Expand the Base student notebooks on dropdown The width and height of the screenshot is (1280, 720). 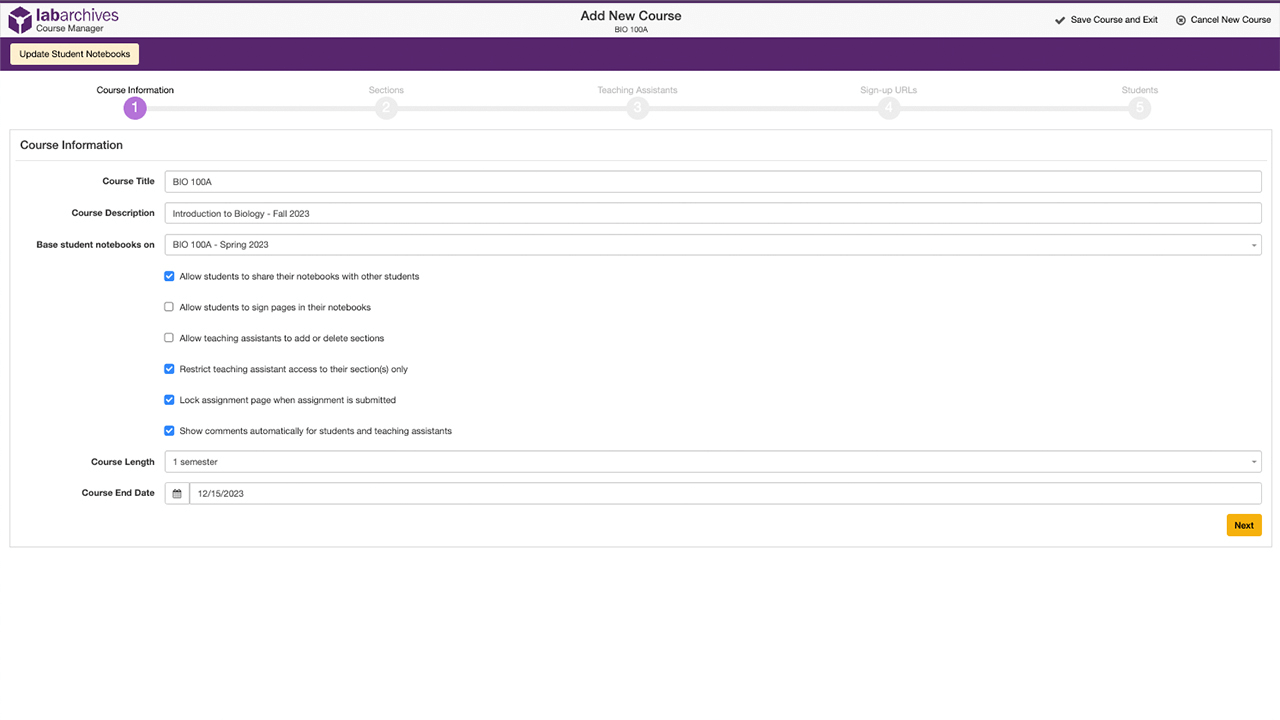coord(713,244)
